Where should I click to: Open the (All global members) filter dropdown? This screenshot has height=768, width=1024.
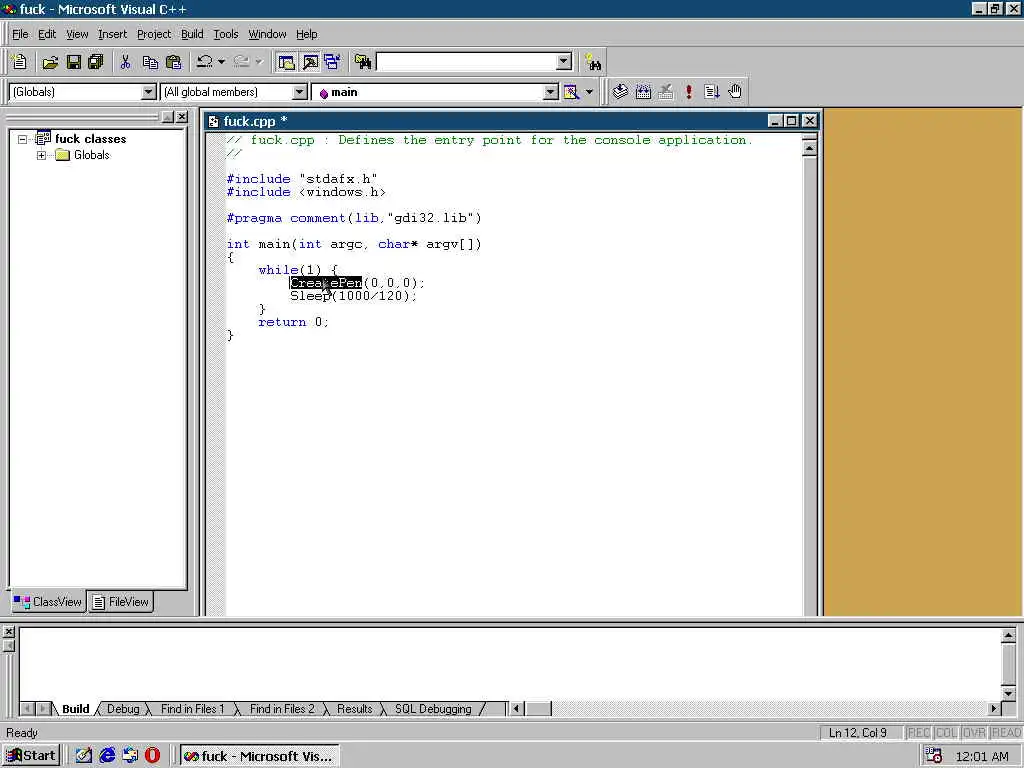point(299,92)
